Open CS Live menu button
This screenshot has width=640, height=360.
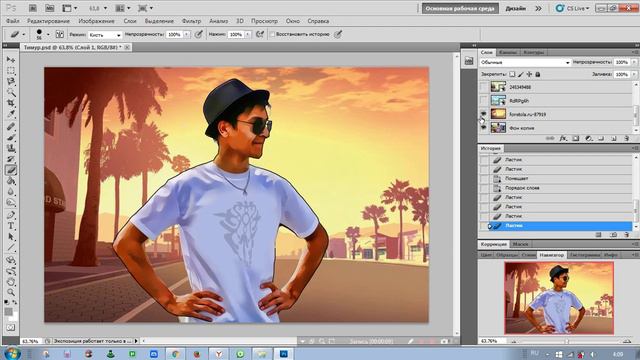573,8
